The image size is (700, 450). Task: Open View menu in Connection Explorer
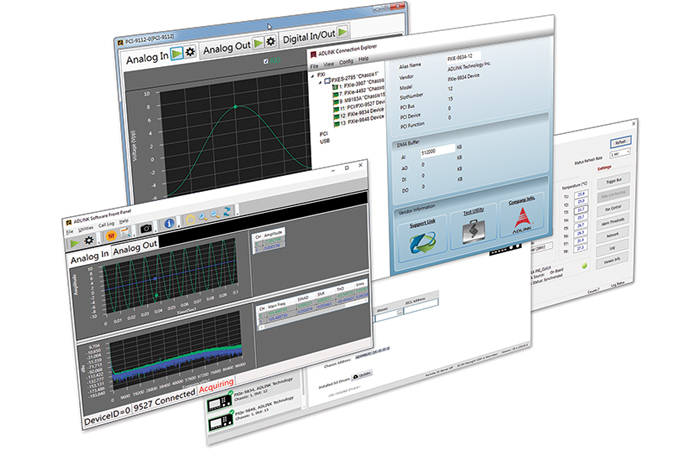tap(329, 64)
